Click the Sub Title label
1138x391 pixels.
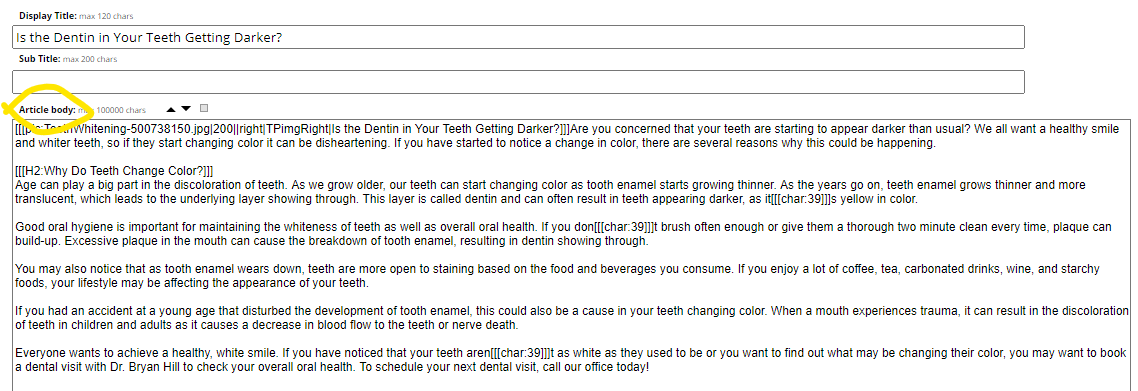[39, 59]
